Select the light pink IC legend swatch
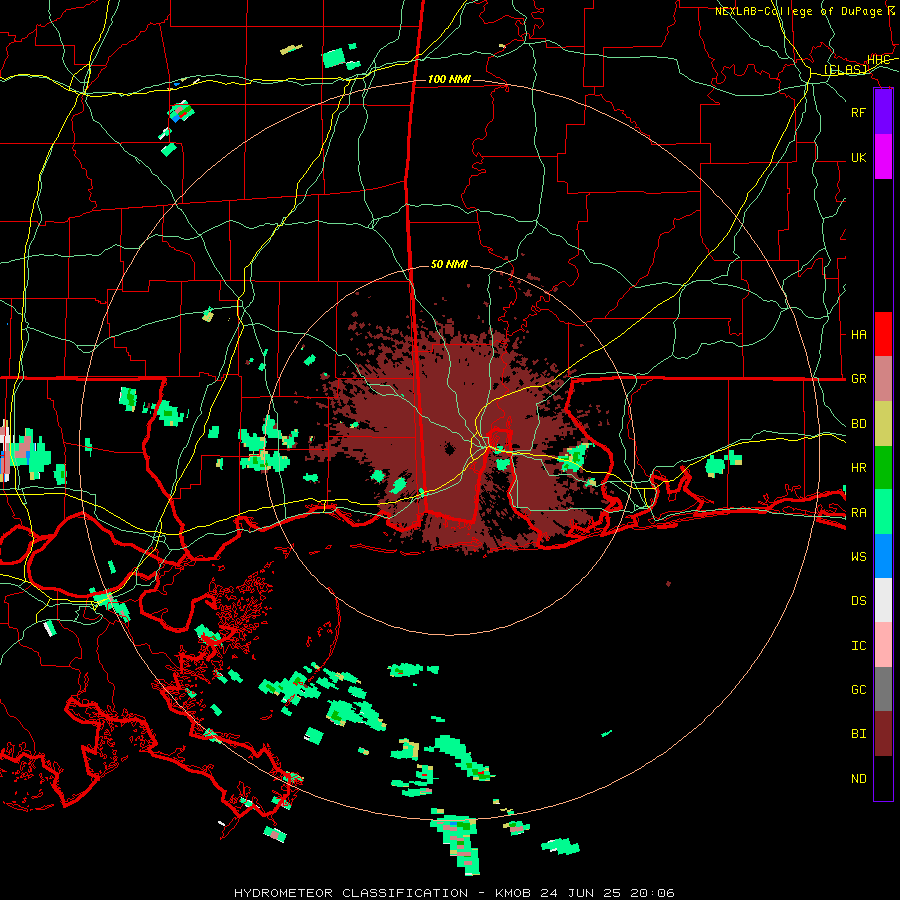This screenshot has height=900, width=900. pyautogui.click(x=883, y=645)
